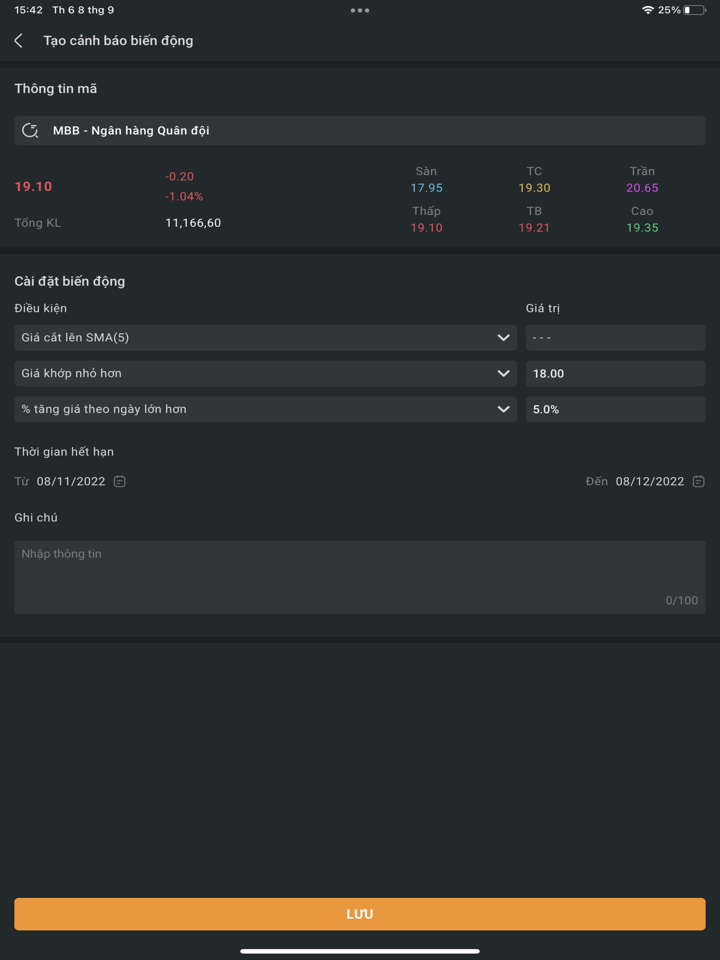720x960 pixels.
Task: Tap the end date 08/12/2022
Action: tap(650, 482)
